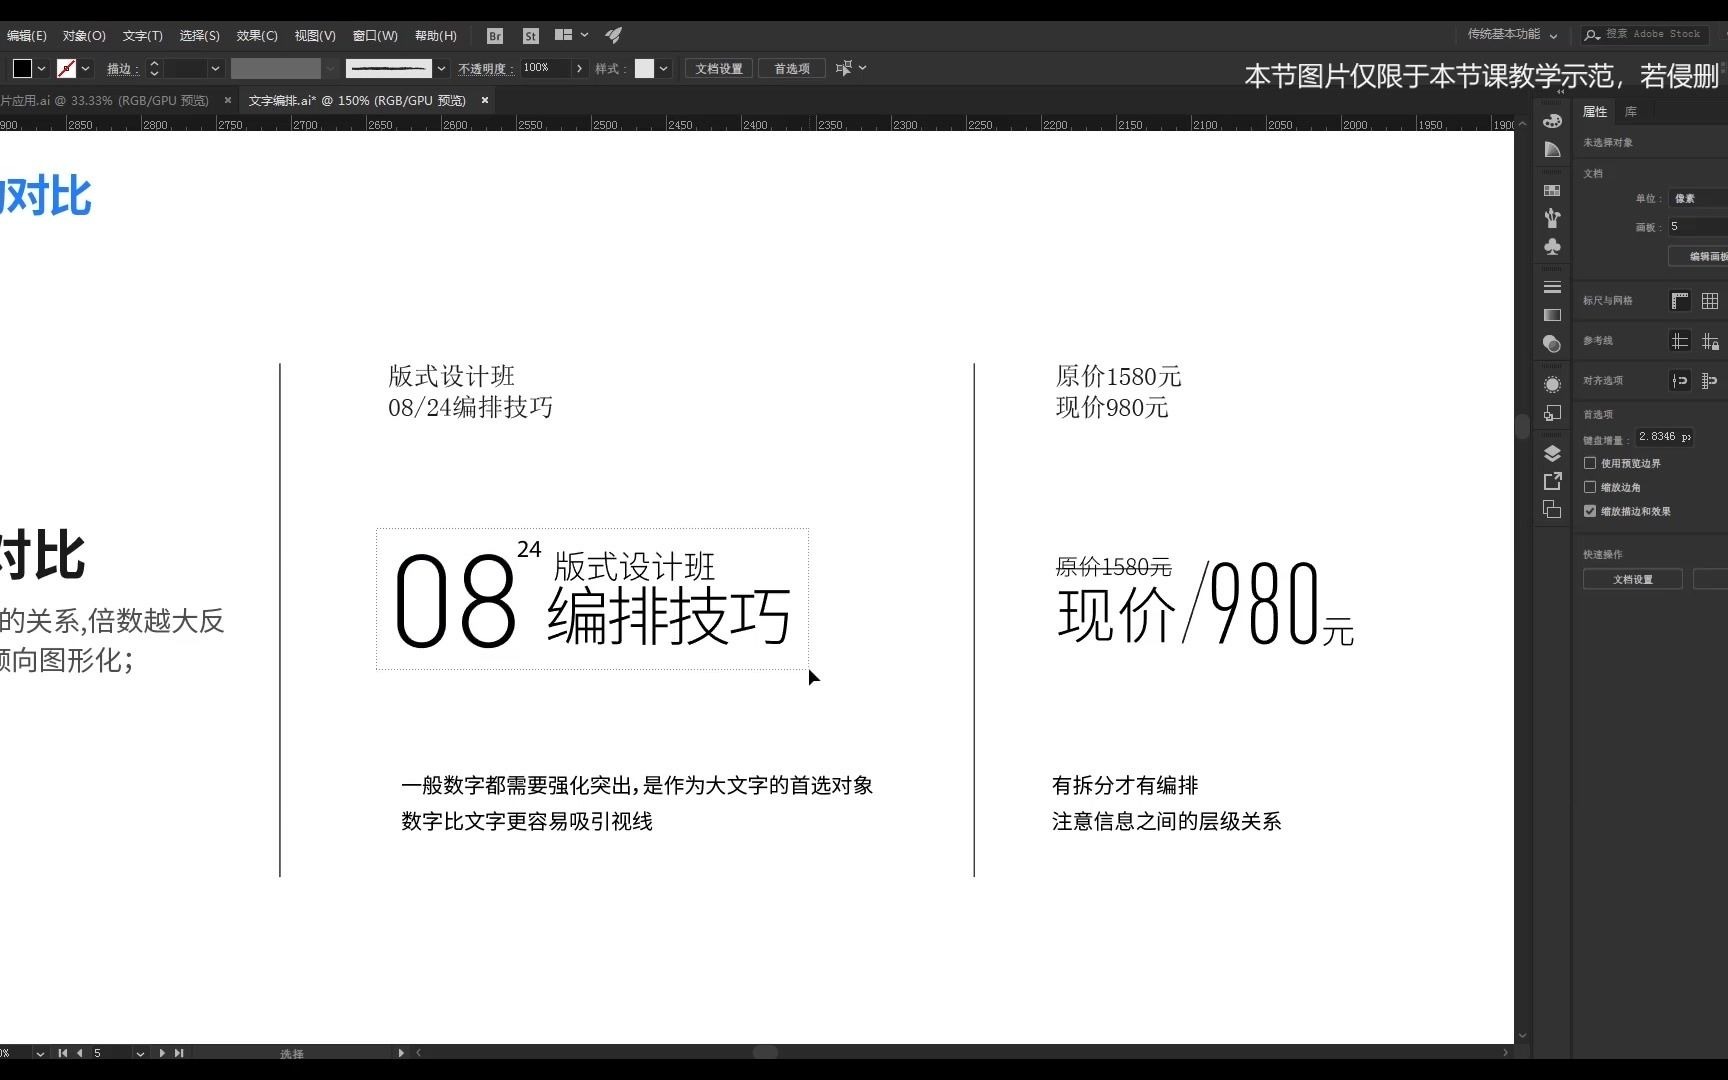Click the stroke weight stepper arrows
Screen dimensions: 1728x1080
point(154,69)
